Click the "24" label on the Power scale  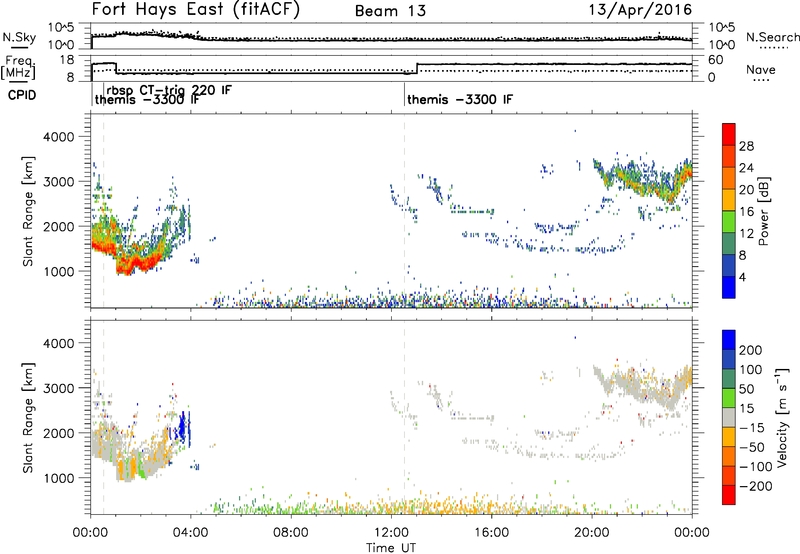tap(746, 168)
